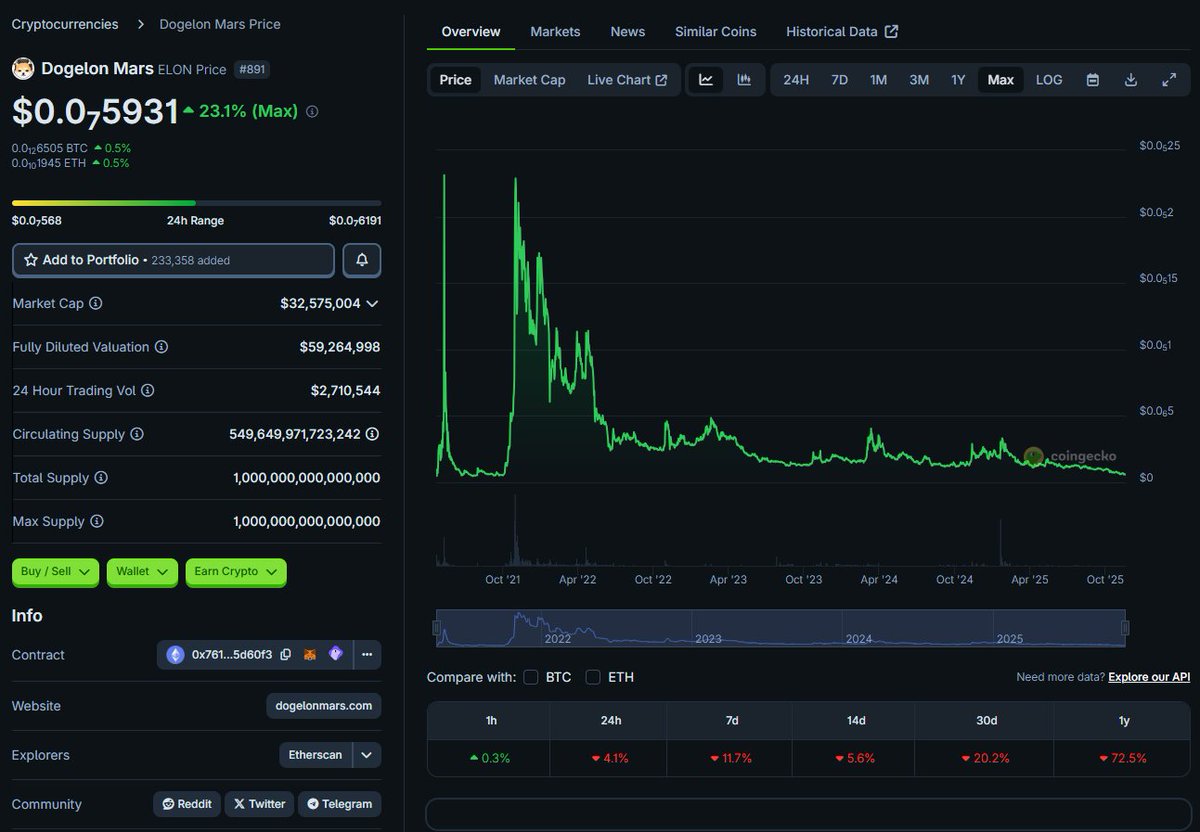Add token to MetaMask icon
This screenshot has height=832, width=1200.
click(x=309, y=654)
